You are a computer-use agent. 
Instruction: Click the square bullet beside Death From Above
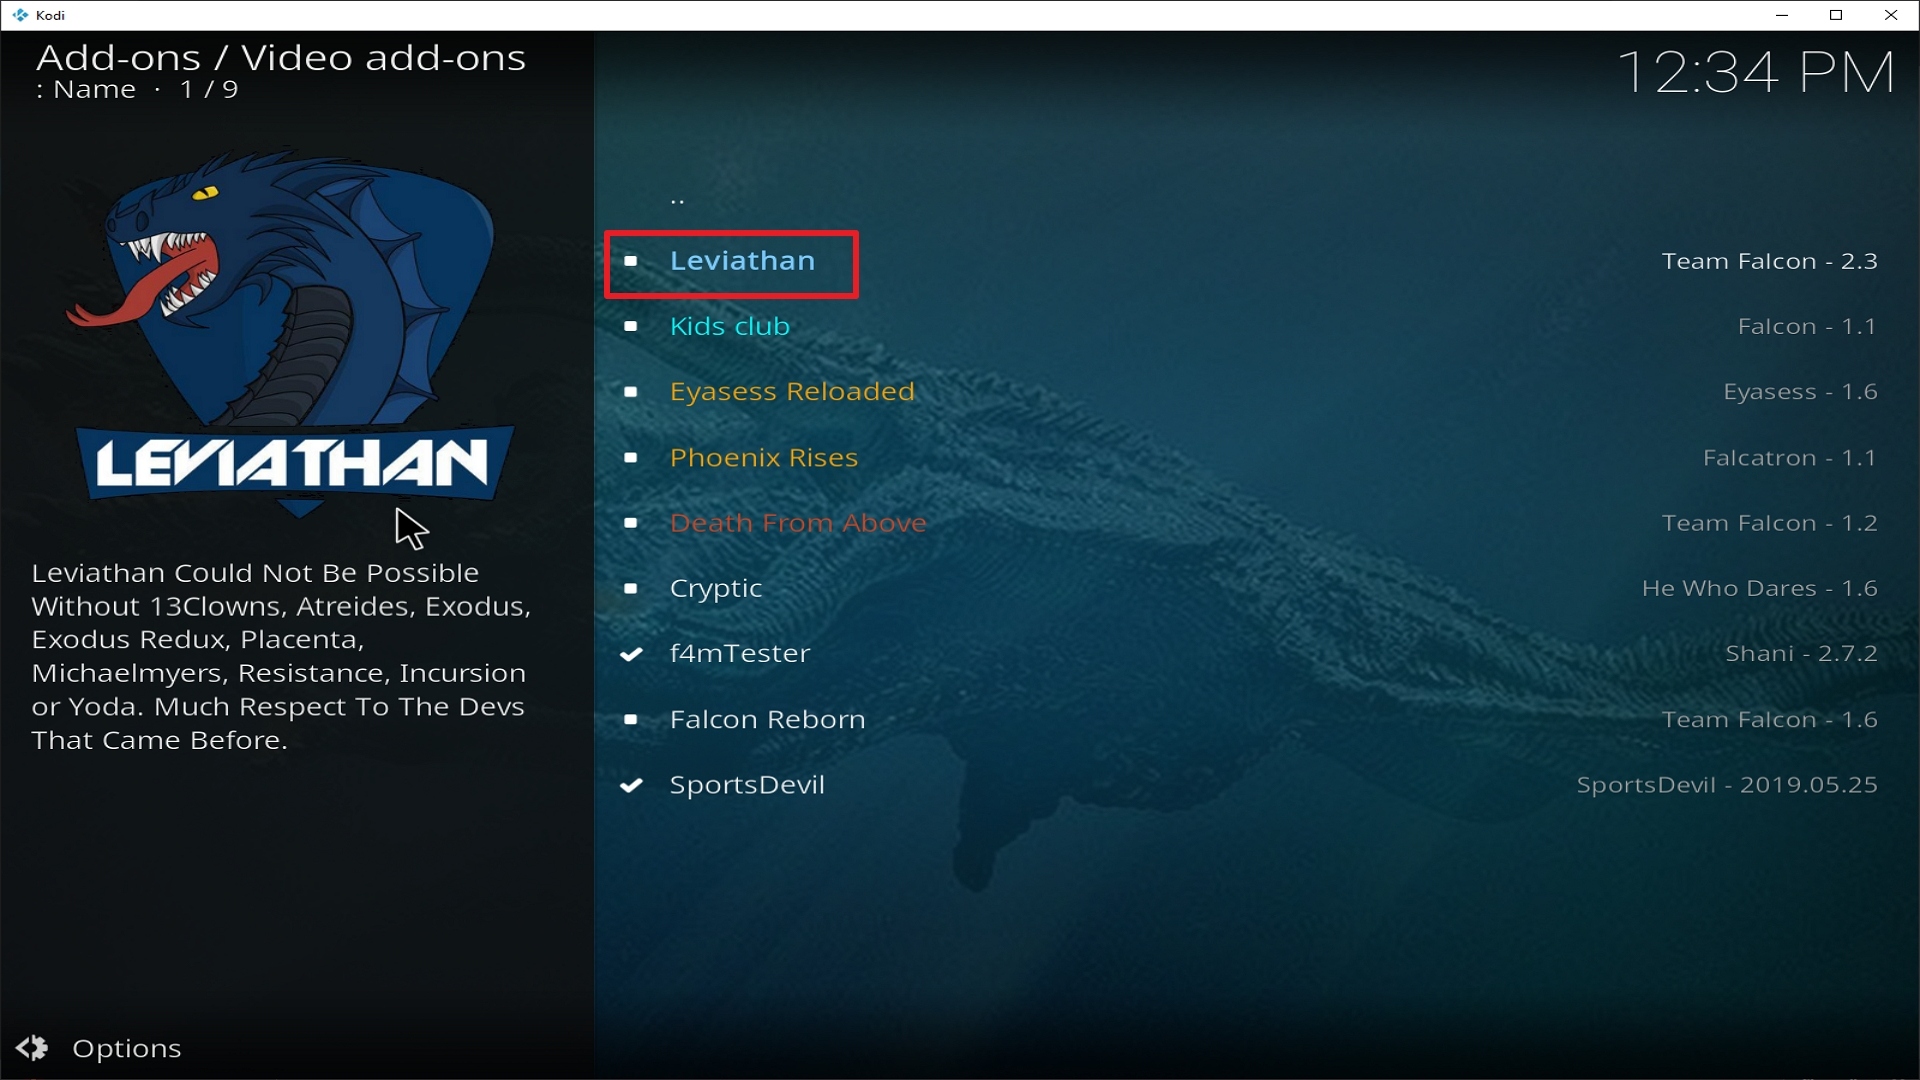click(x=631, y=523)
